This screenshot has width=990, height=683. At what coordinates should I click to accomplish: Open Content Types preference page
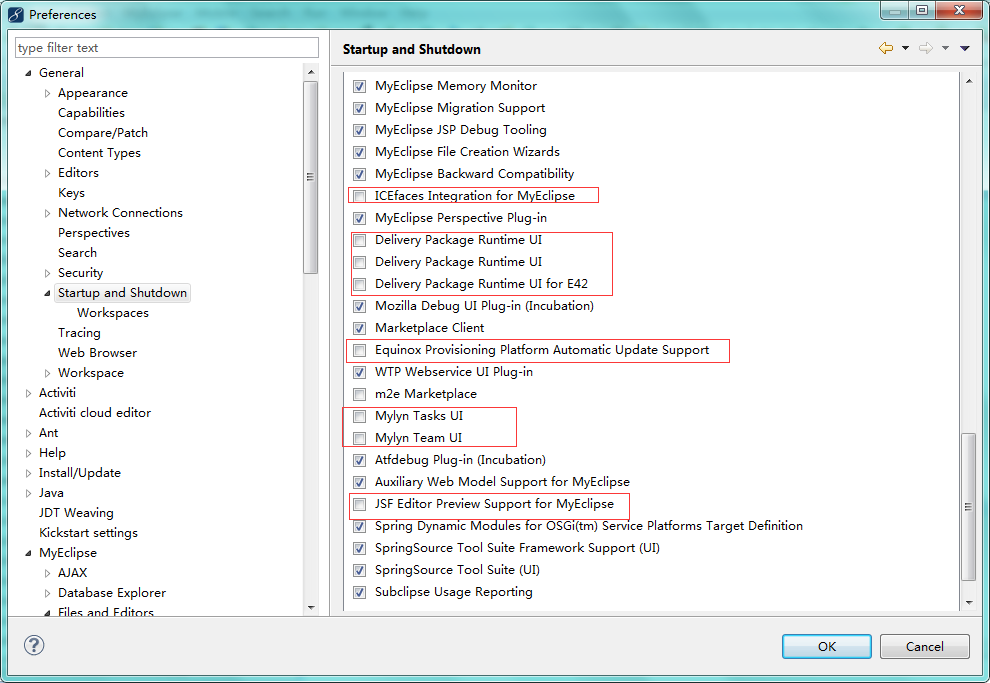[99, 153]
